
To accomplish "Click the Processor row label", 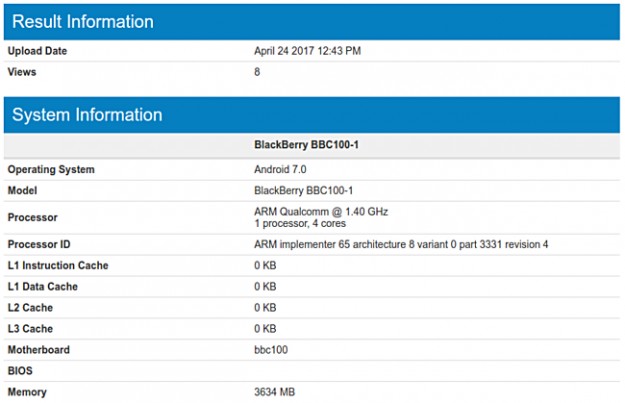I will [x=33, y=217].
